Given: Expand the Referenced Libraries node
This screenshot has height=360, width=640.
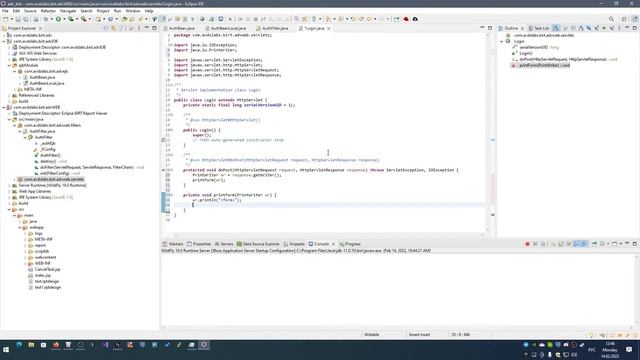Looking at the screenshot, I should click(9, 95).
